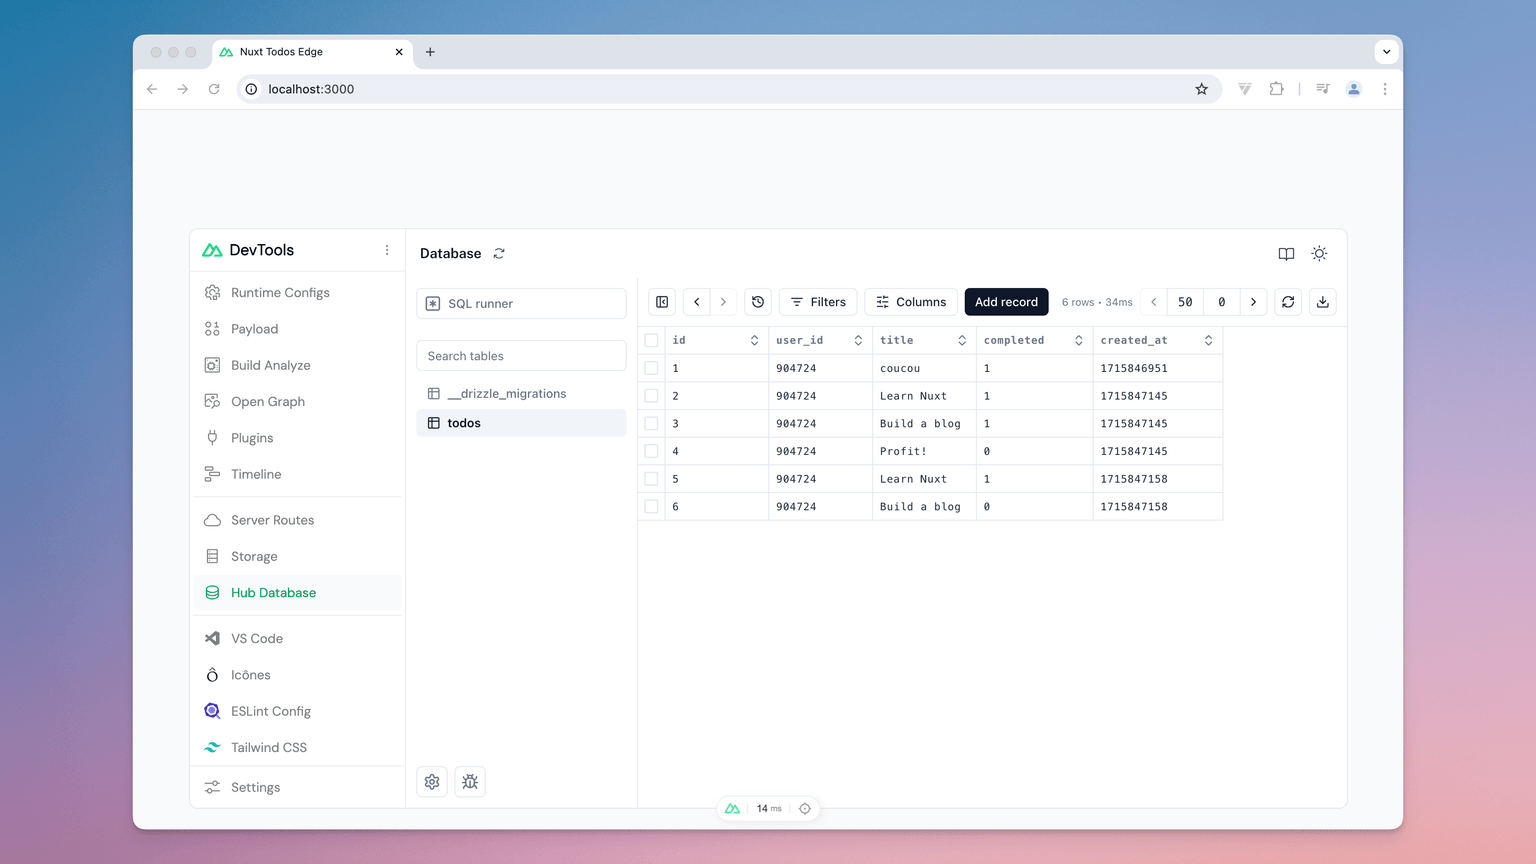Viewport: 1536px width, 864px height.
Task: Open the Columns visibility dropdown
Action: click(x=910, y=302)
